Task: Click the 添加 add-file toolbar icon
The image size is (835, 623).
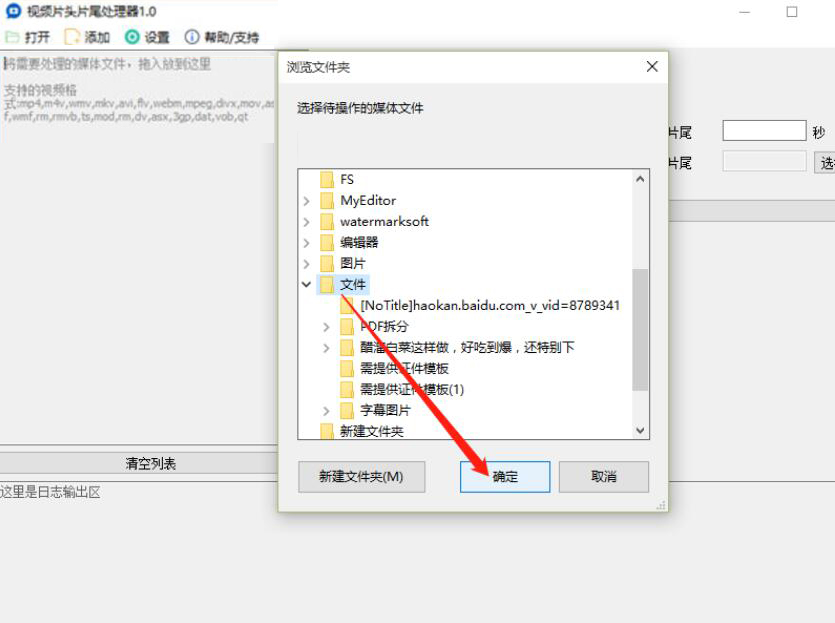Action: [71, 37]
